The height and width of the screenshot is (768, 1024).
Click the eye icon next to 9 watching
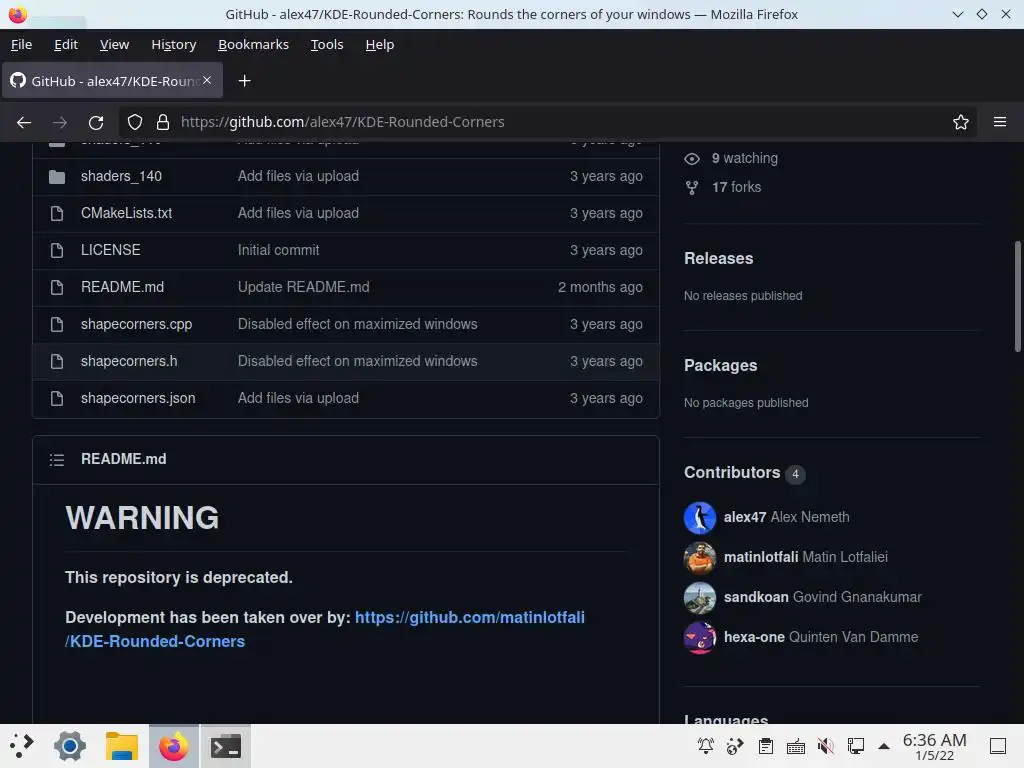(692, 159)
